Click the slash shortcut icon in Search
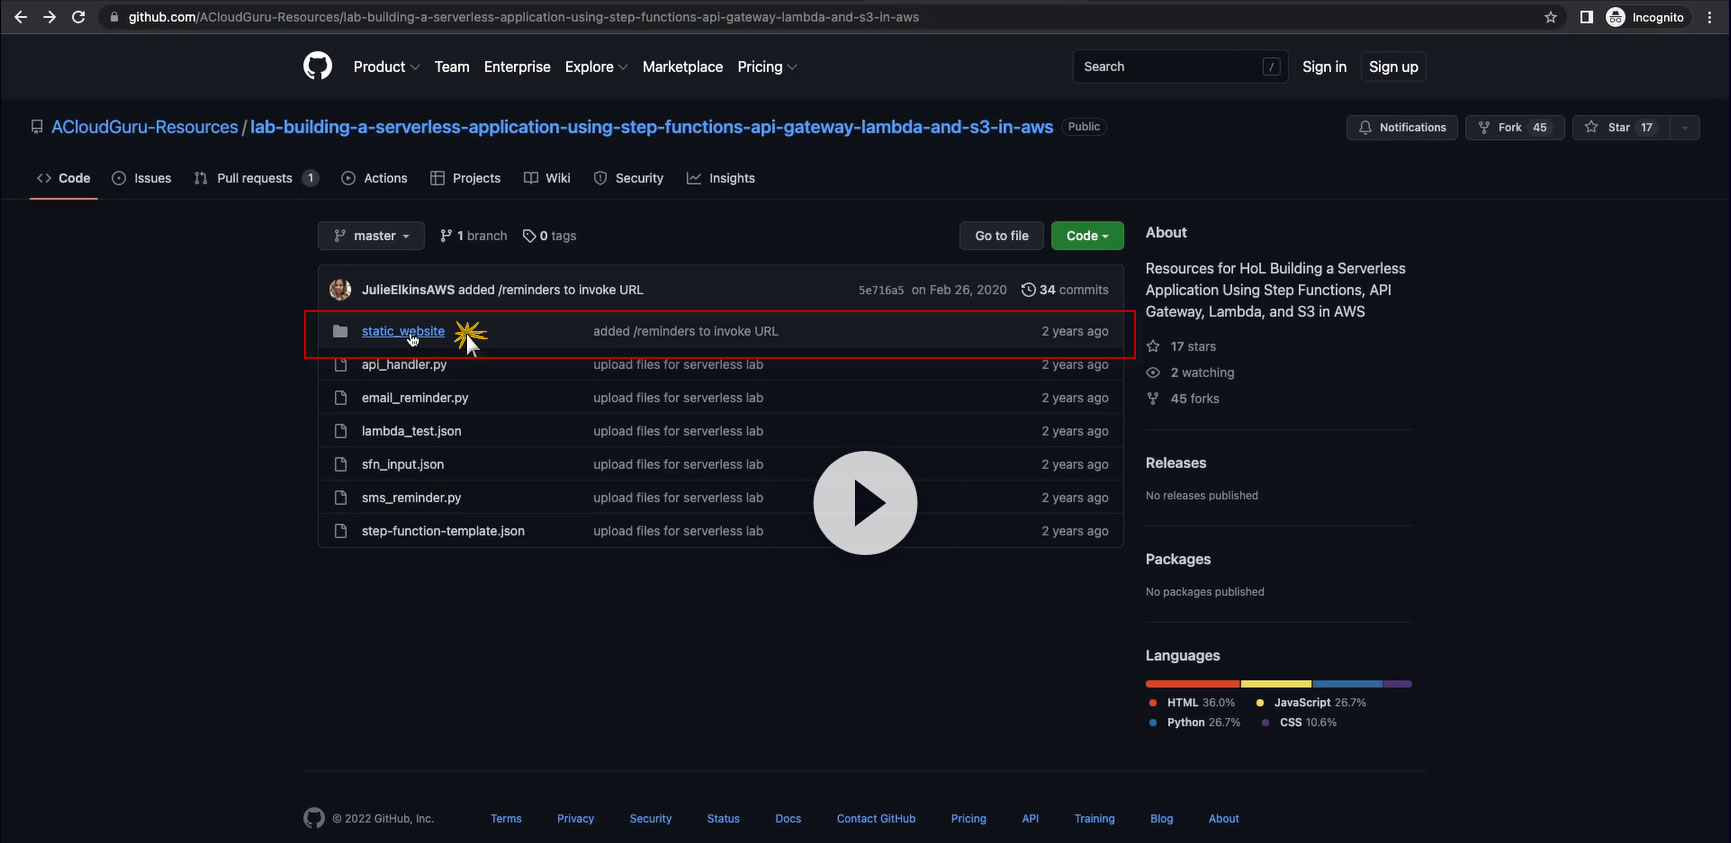The width and height of the screenshot is (1731, 843). coord(1271,67)
